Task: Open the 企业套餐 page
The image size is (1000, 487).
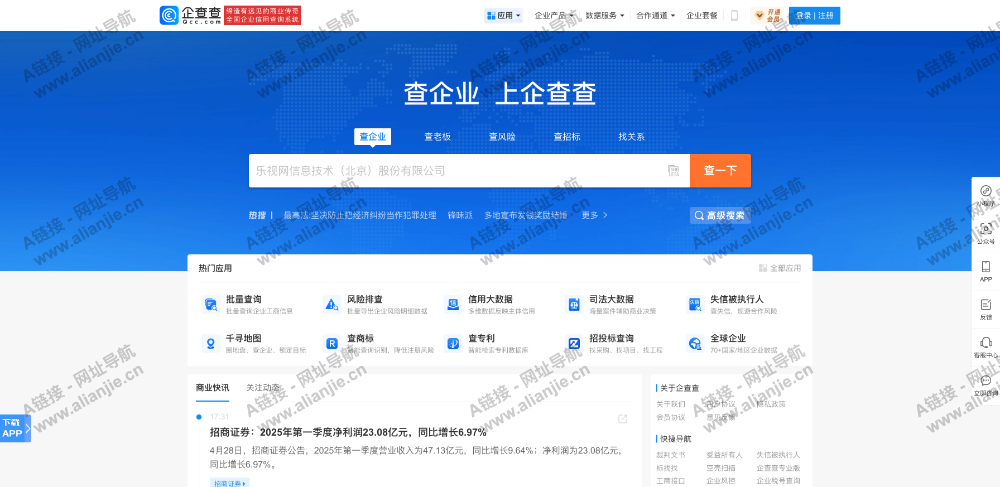Action: click(702, 15)
